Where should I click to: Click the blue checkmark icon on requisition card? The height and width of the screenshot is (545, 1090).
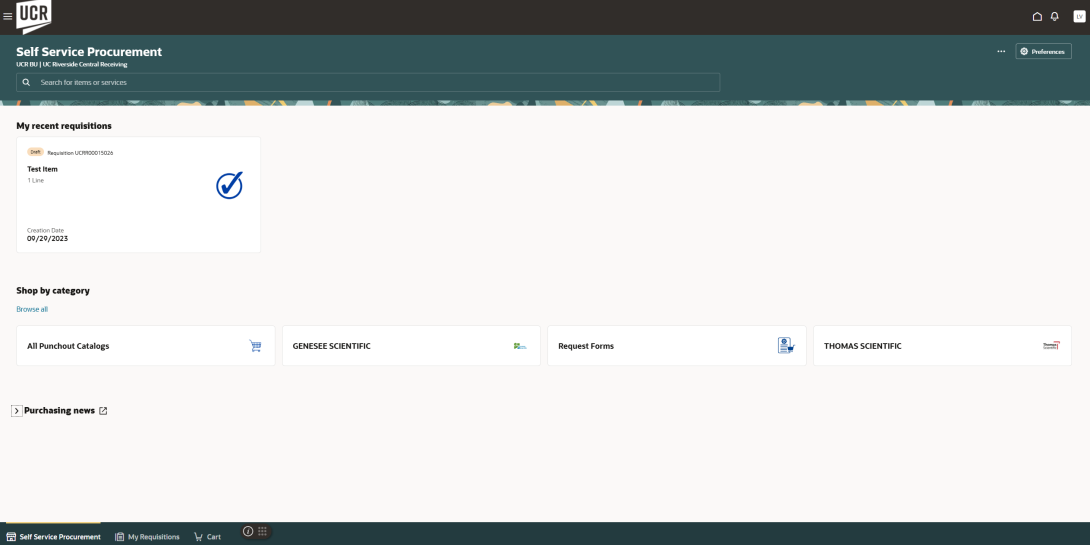[x=229, y=186]
